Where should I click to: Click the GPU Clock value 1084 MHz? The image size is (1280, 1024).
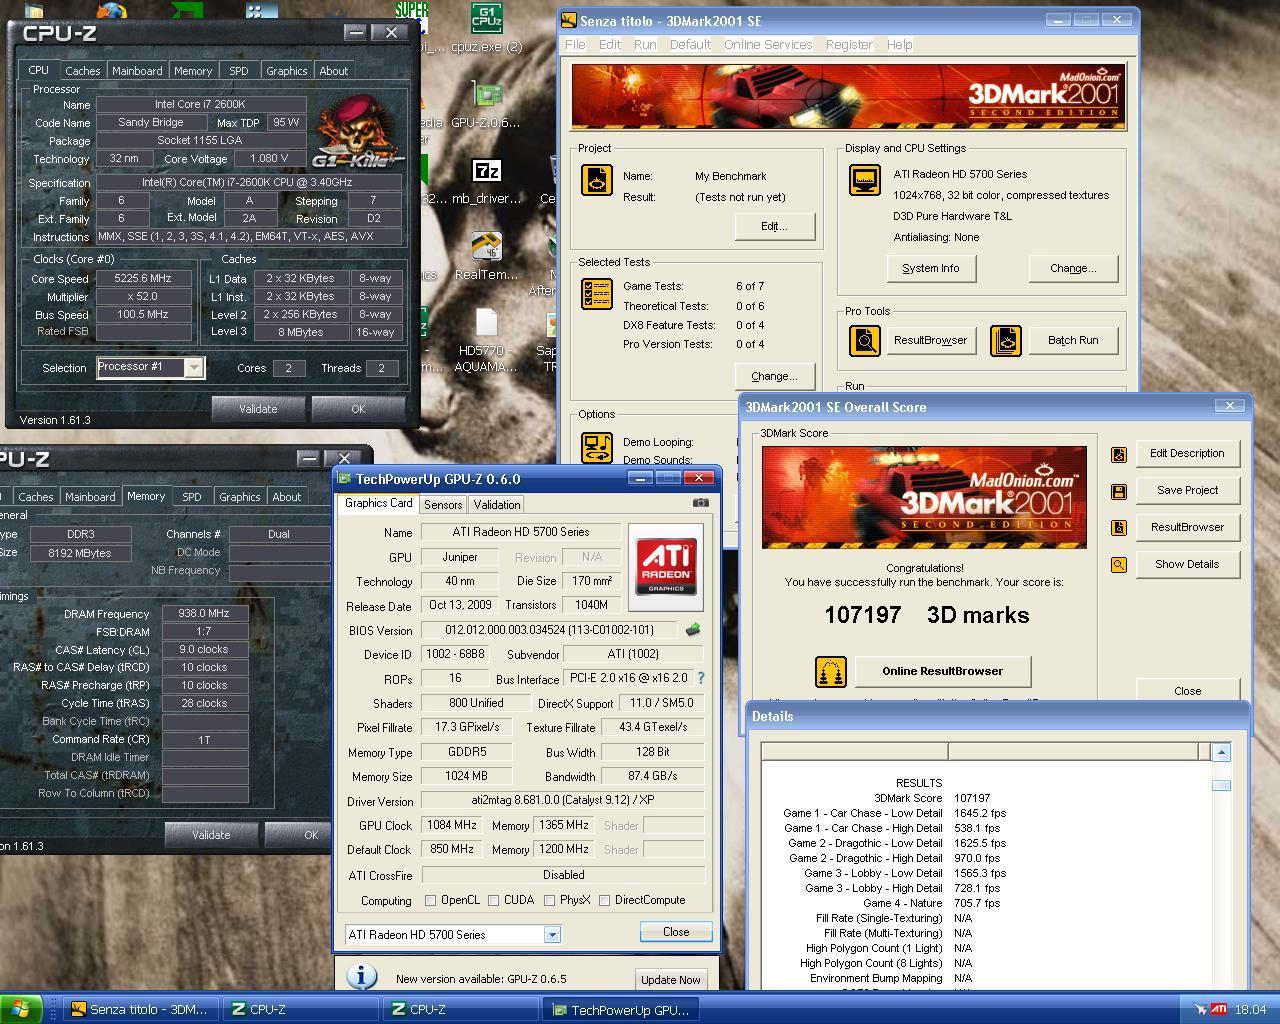pyautogui.click(x=452, y=825)
